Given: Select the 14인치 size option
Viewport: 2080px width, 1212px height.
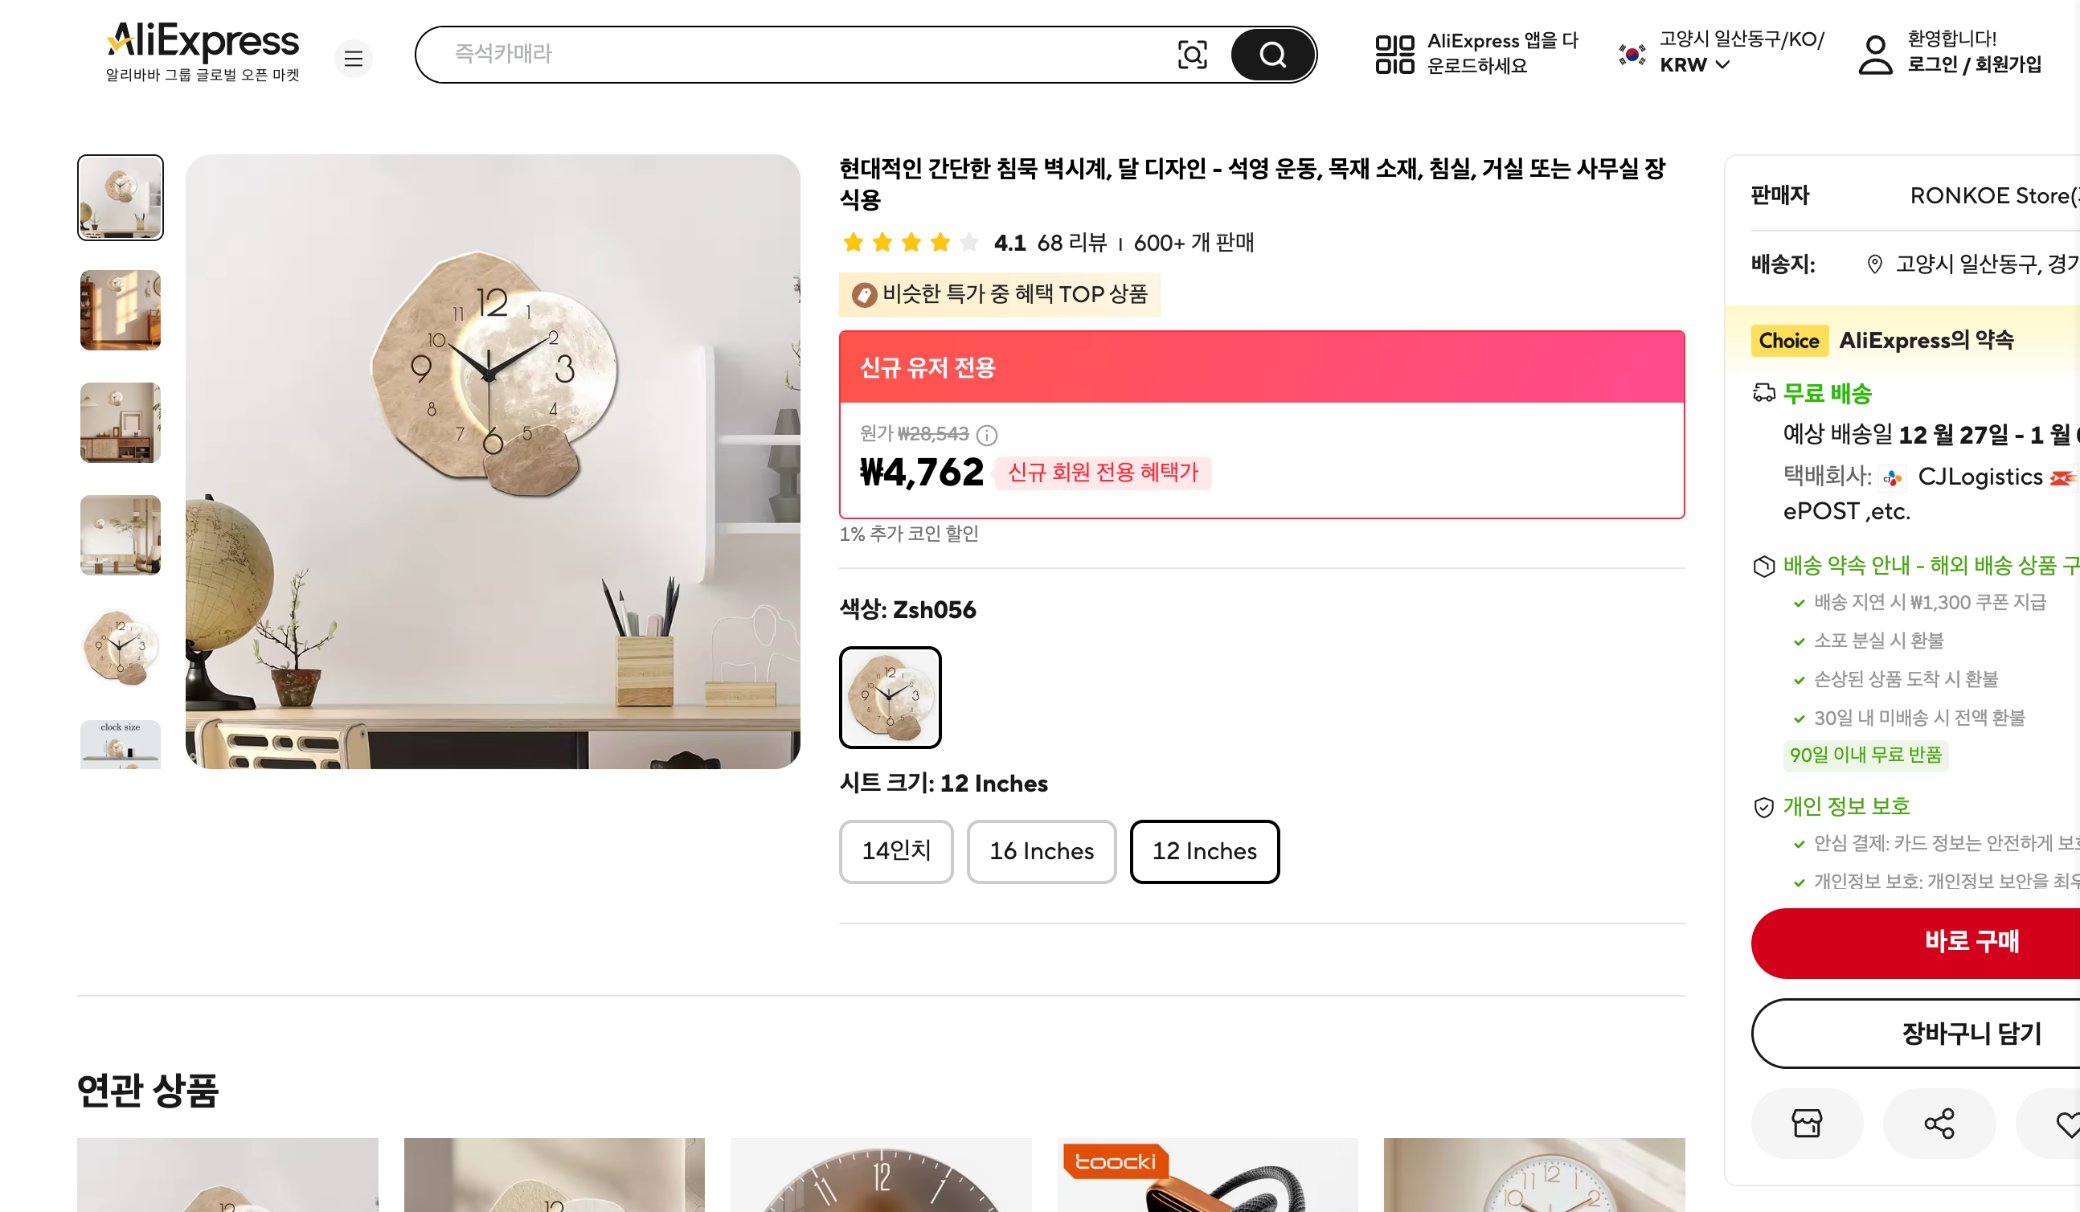Looking at the screenshot, I should click(896, 851).
